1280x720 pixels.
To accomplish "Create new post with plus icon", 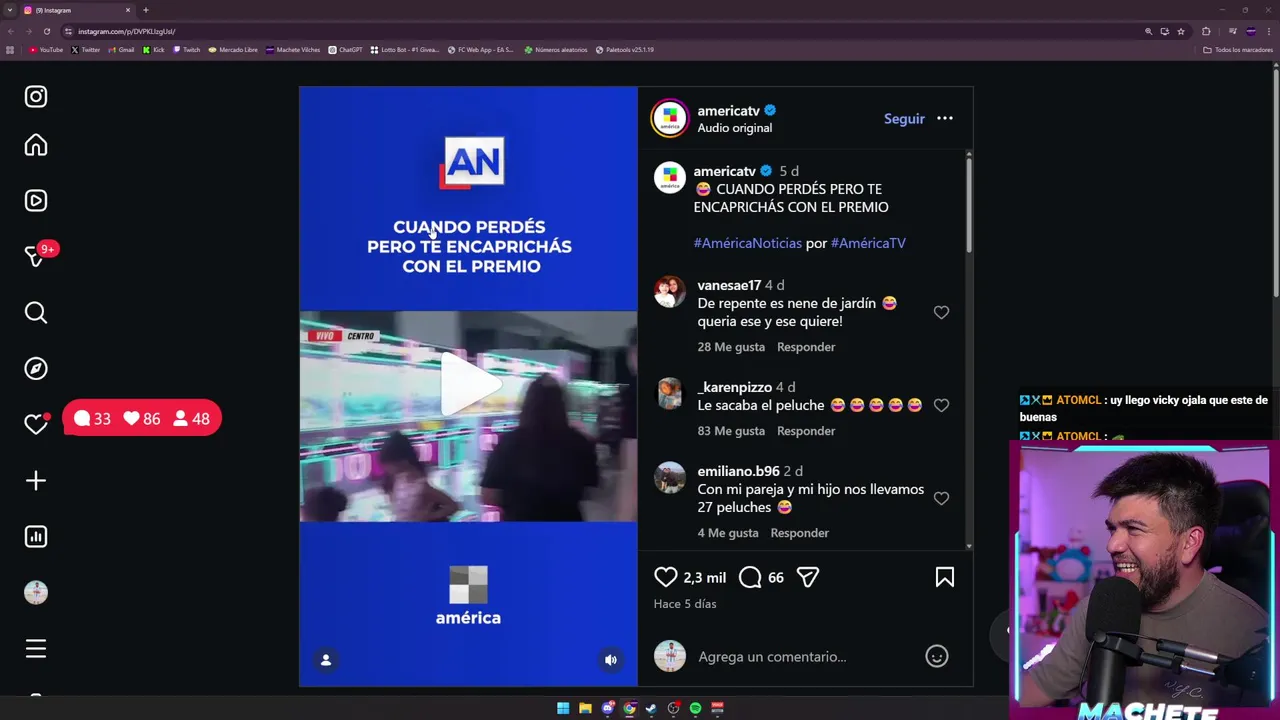I will (x=36, y=481).
